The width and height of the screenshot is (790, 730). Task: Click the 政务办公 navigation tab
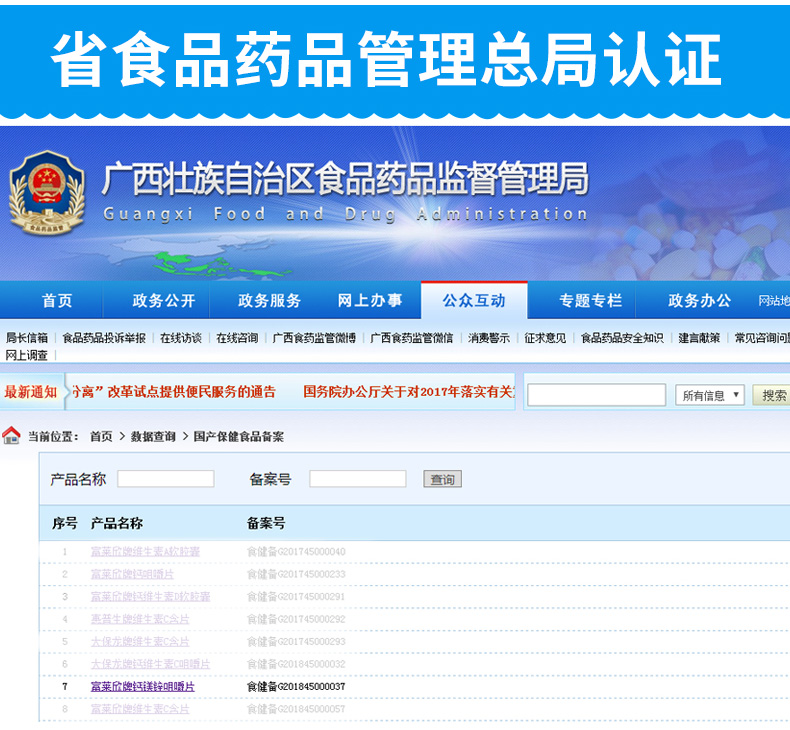699,300
